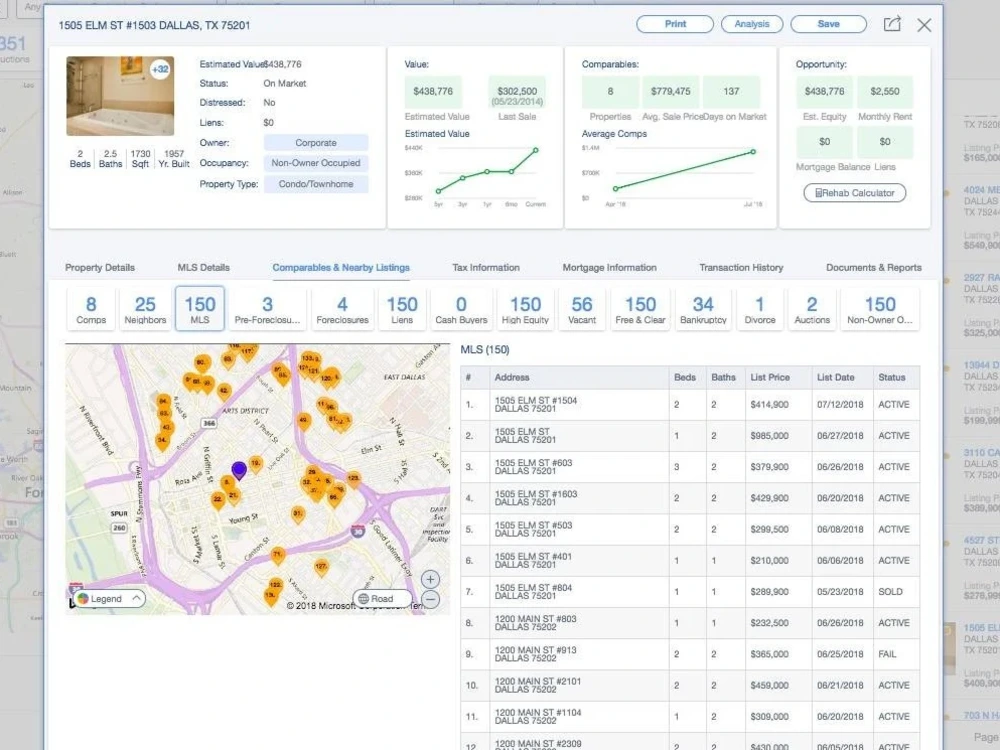Select the 34 Bankruptcy tile
The image size is (1000, 750).
[703, 309]
